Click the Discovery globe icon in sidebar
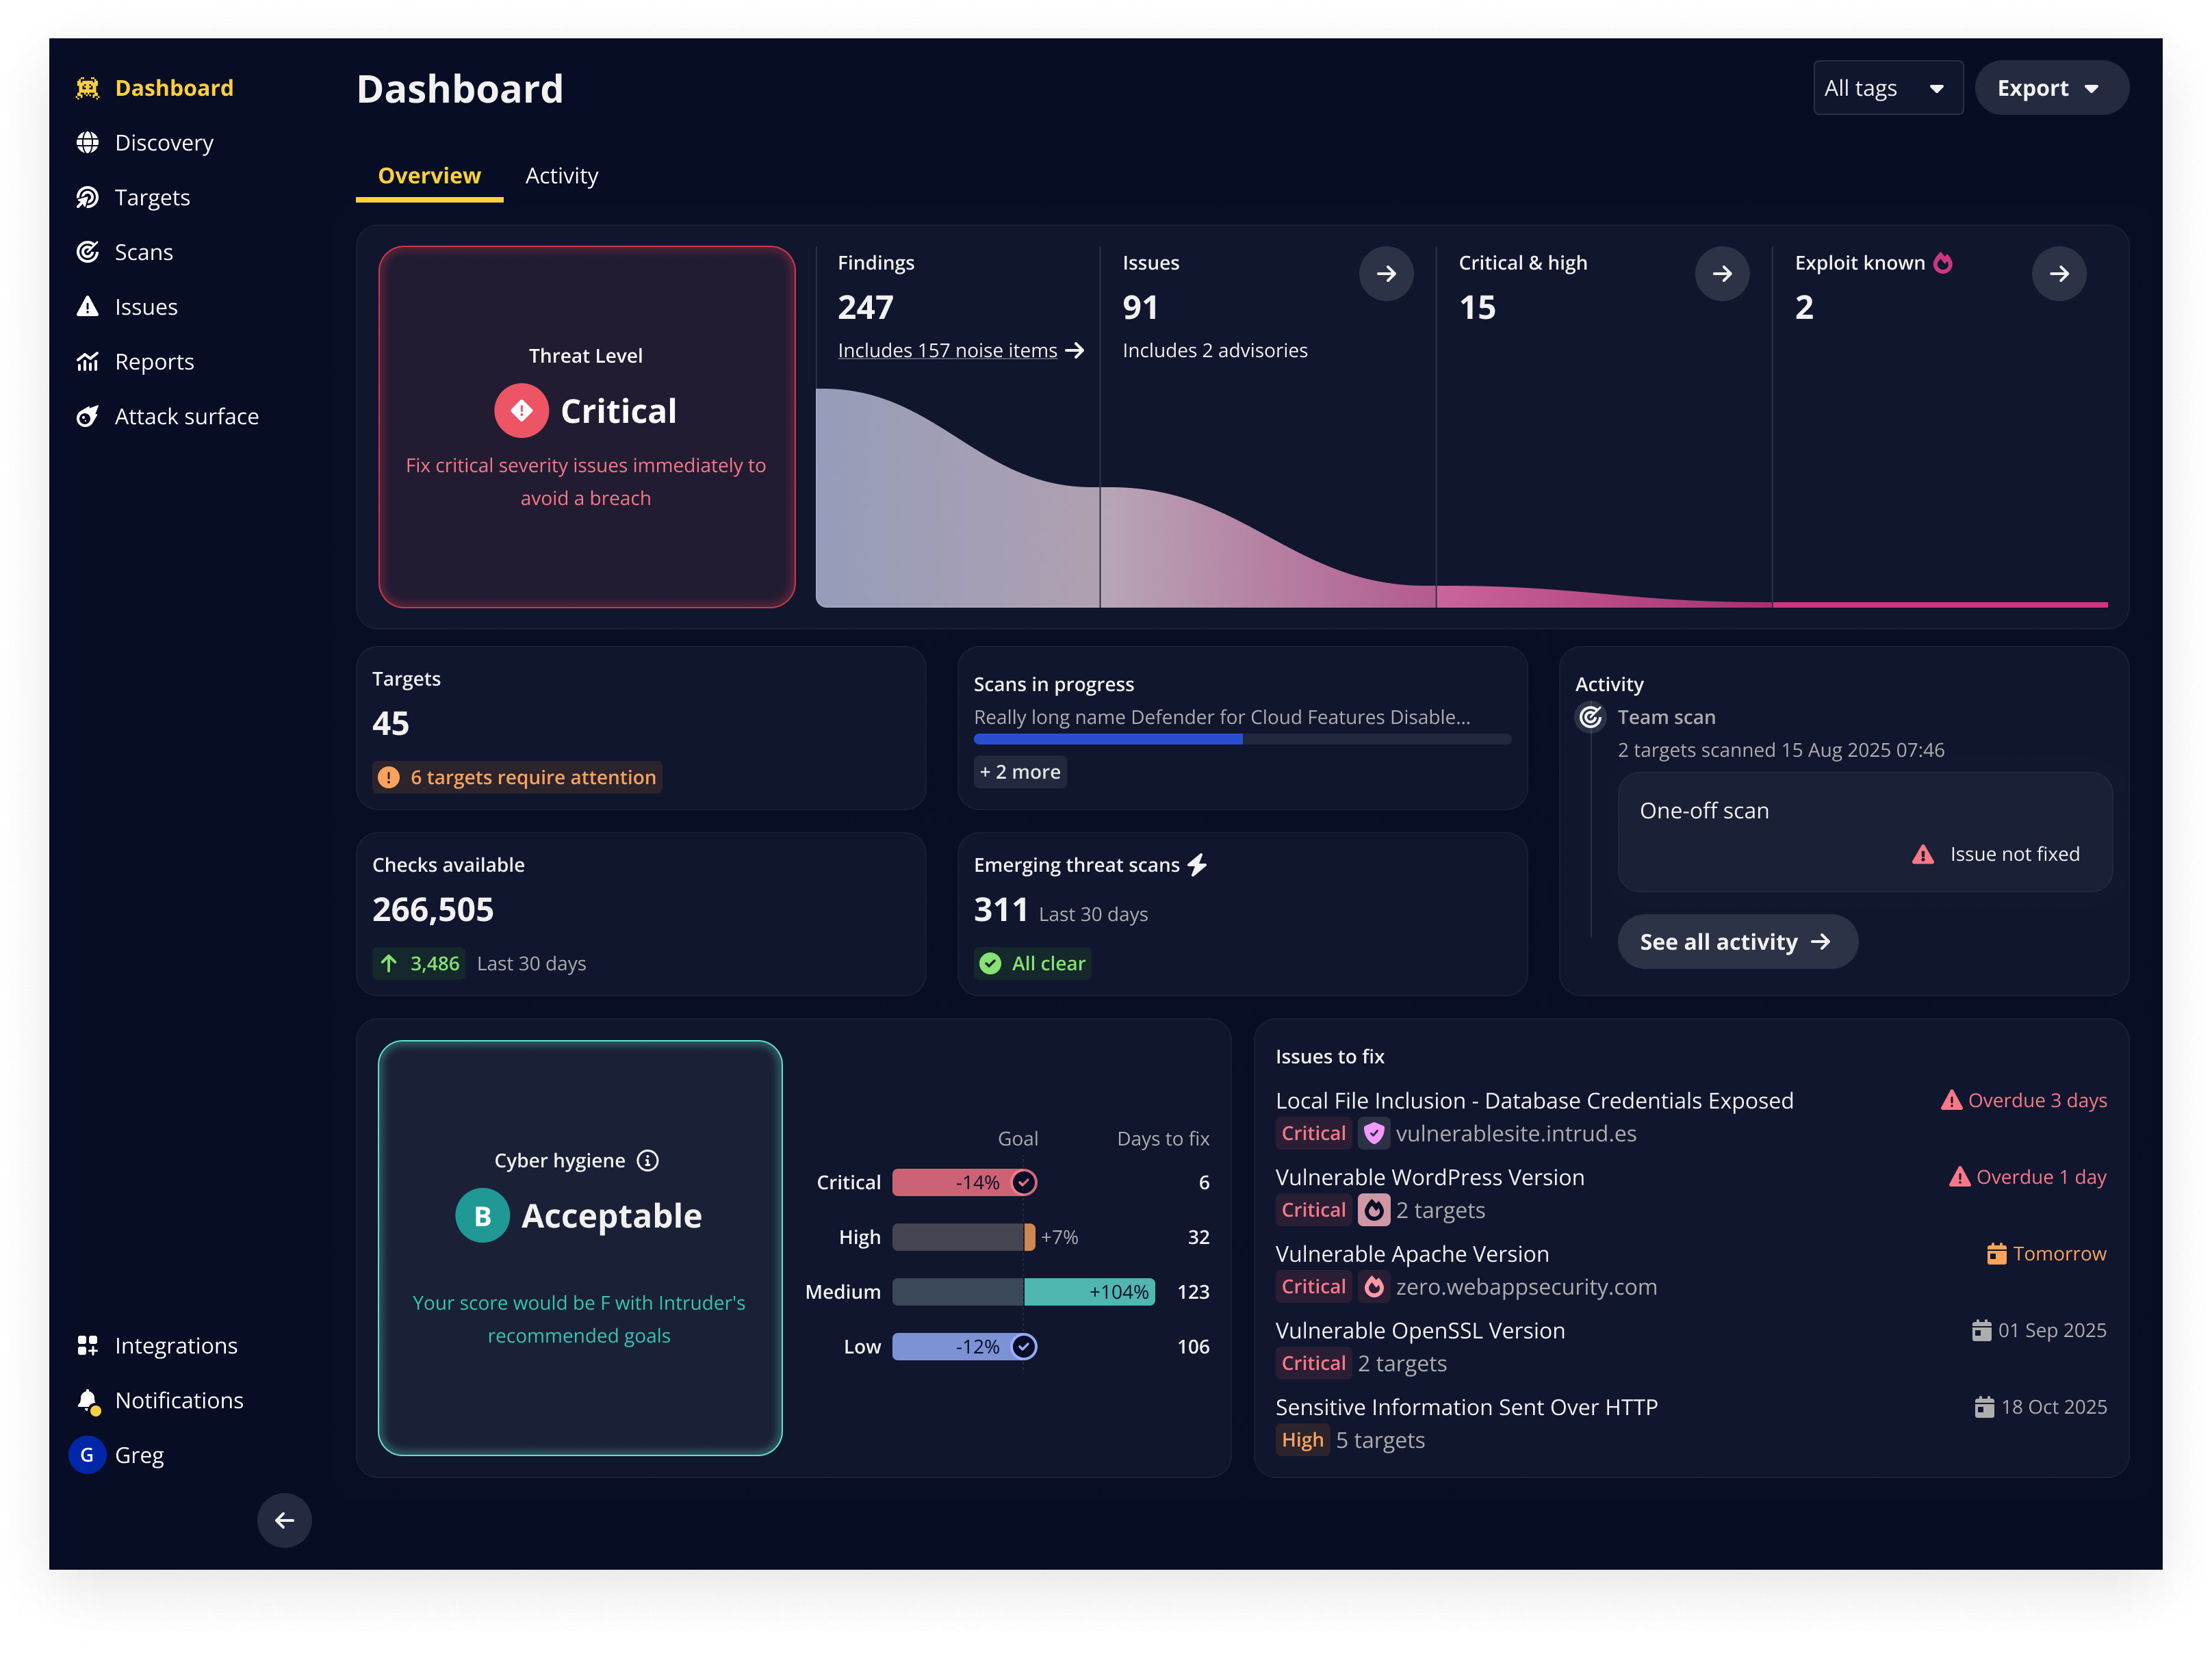This screenshot has height=1671, width=2212. [x=88, y=143]
